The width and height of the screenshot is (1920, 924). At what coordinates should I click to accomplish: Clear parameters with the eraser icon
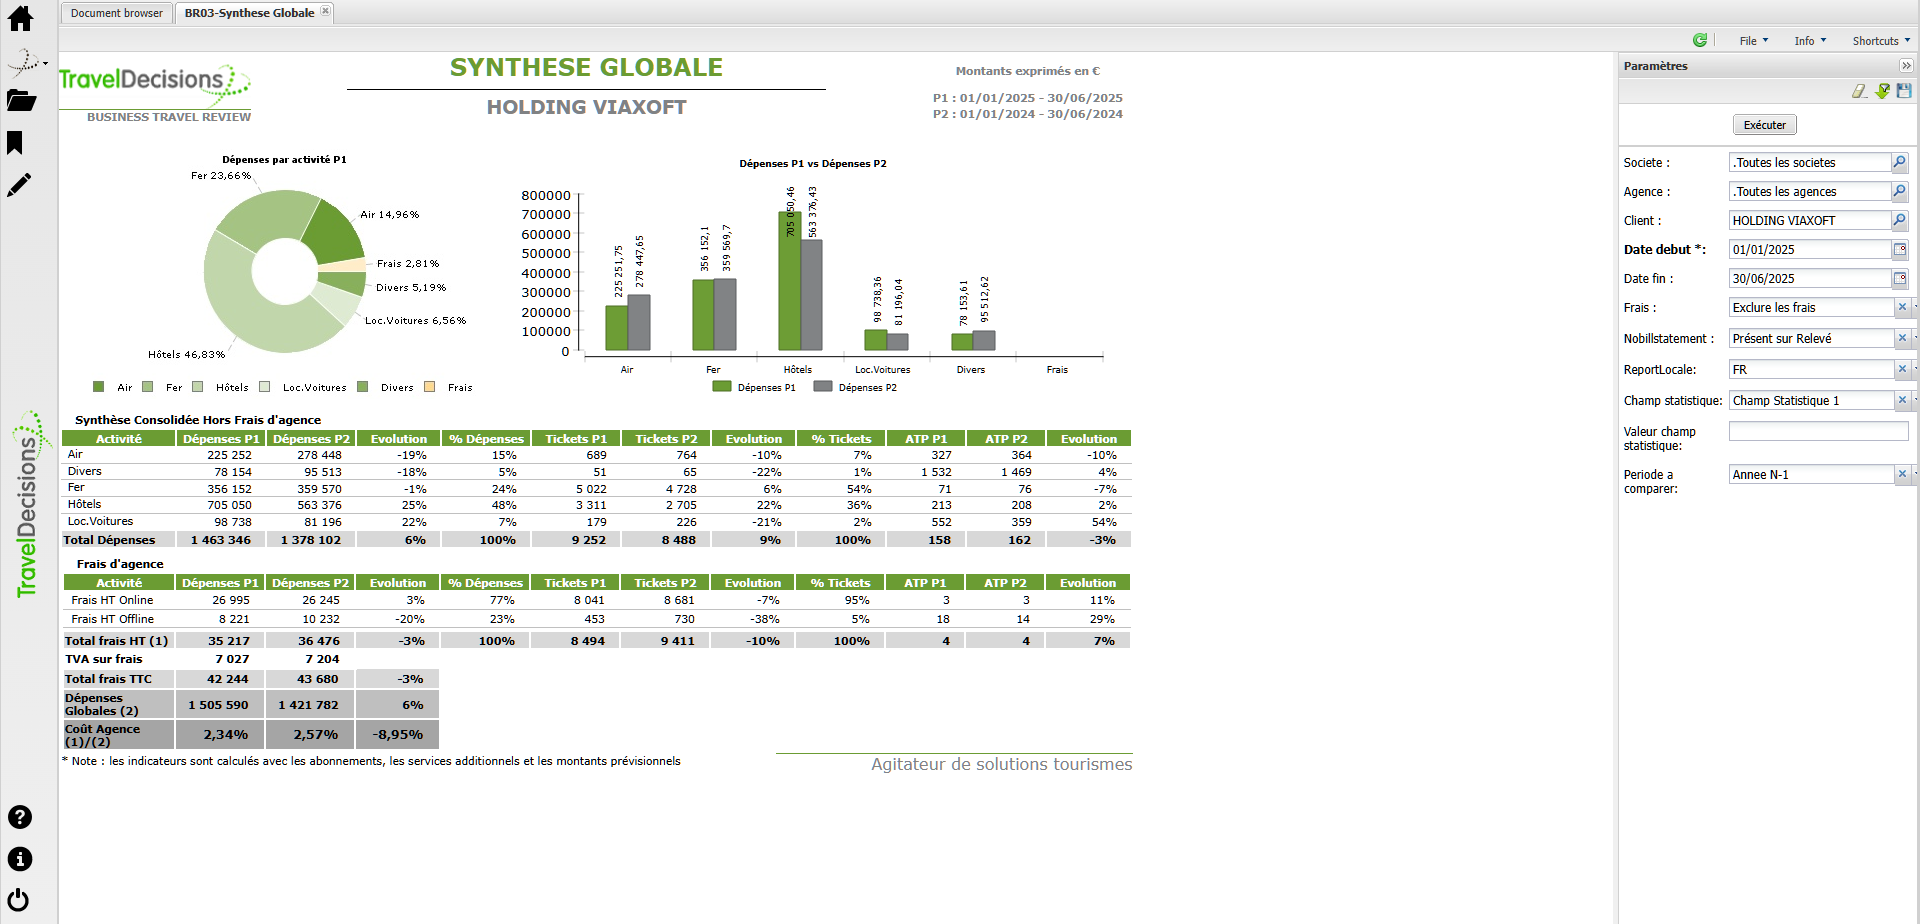pyautogui.click(x=1859, y=91)
